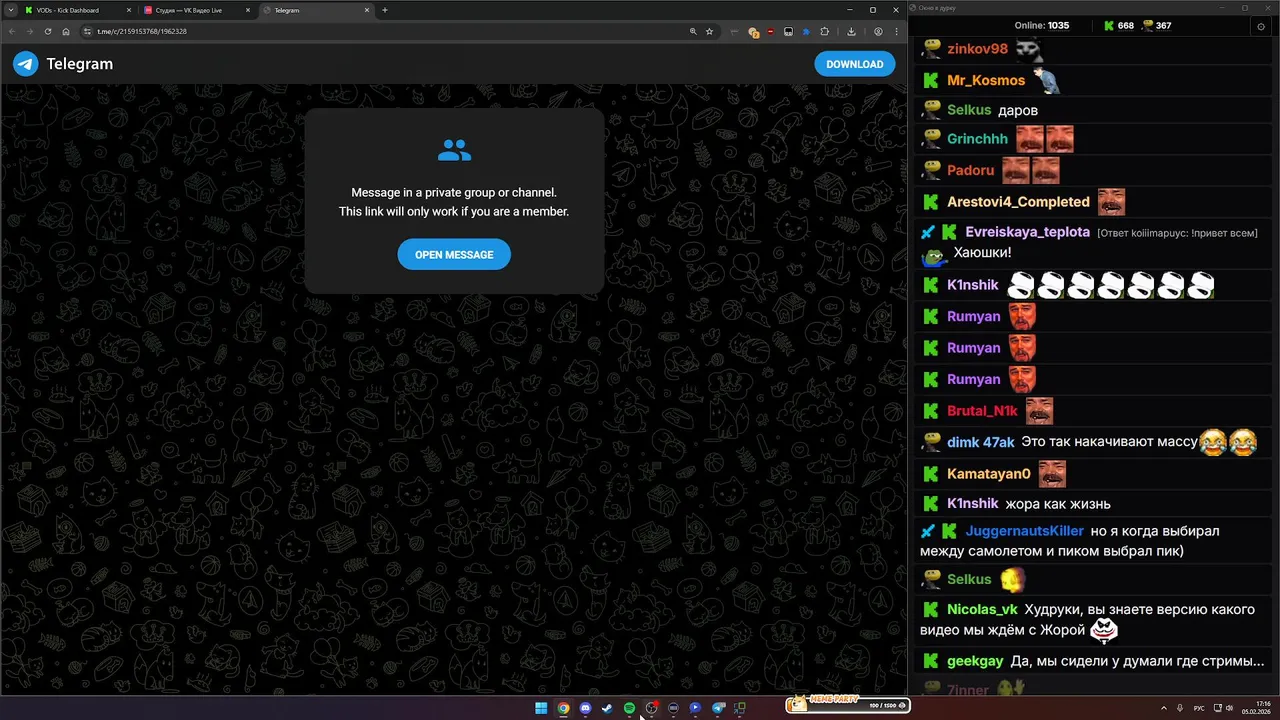Open Discord from the taskbar

[585, 708]
